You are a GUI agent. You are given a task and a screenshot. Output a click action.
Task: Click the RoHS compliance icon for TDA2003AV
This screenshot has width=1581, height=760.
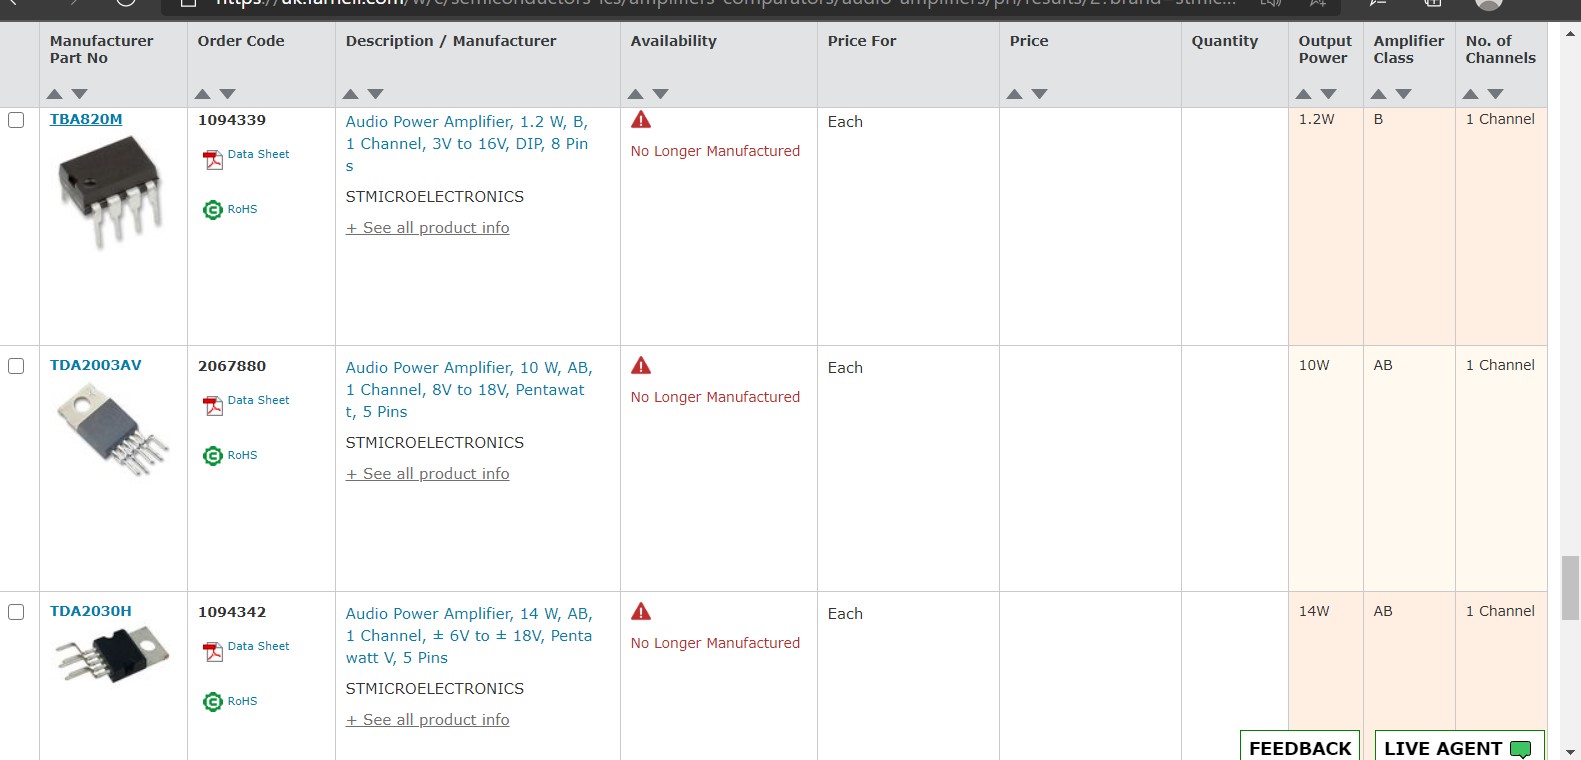click(213, 456)
